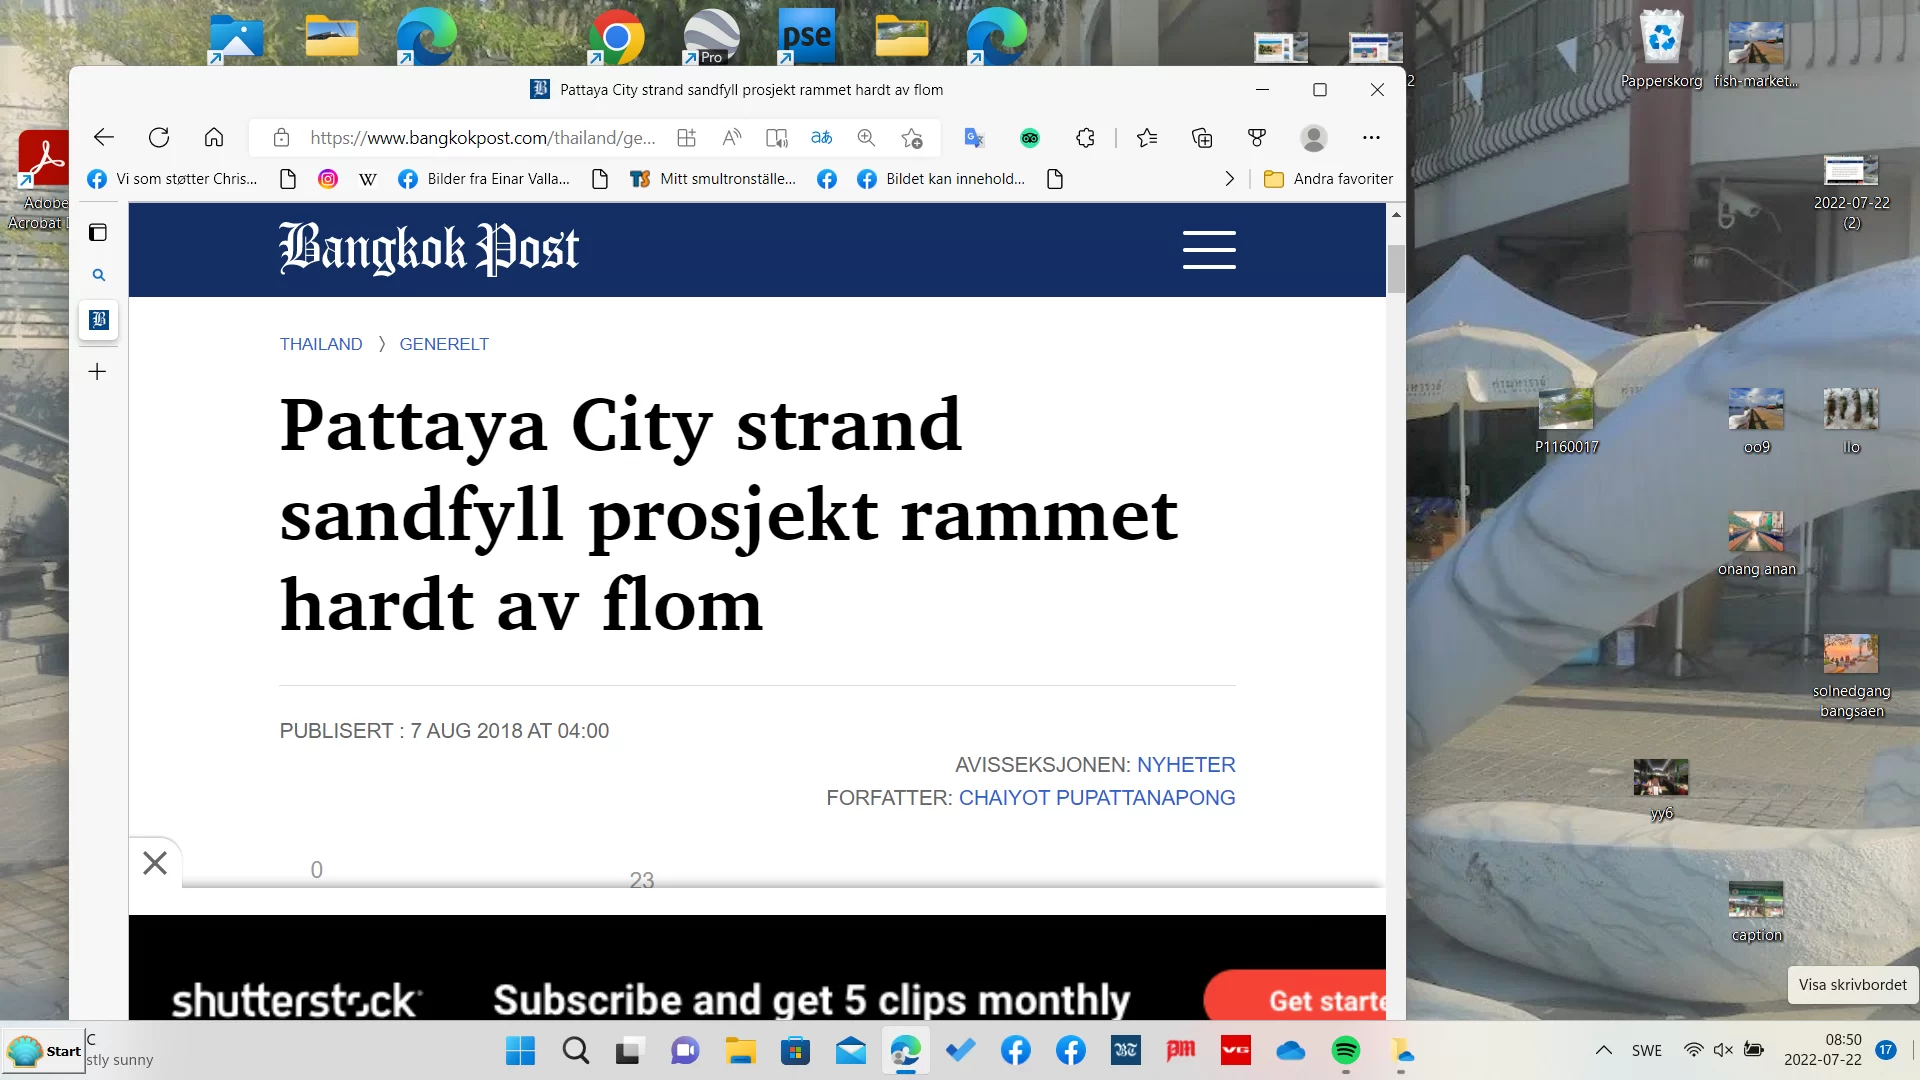Click the THAILAND breadcrumb link
The image size is (1920, 1080).
pos(321,344)
